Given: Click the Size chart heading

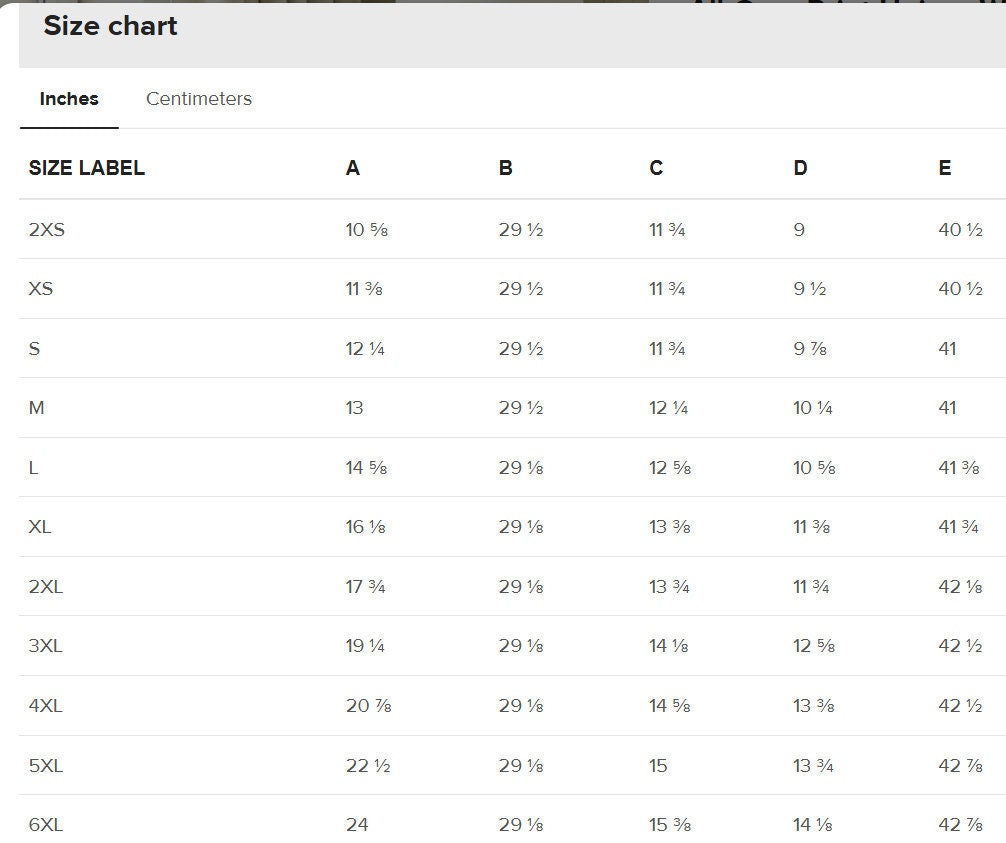Looking at the screenshot, I should [110, 26].
